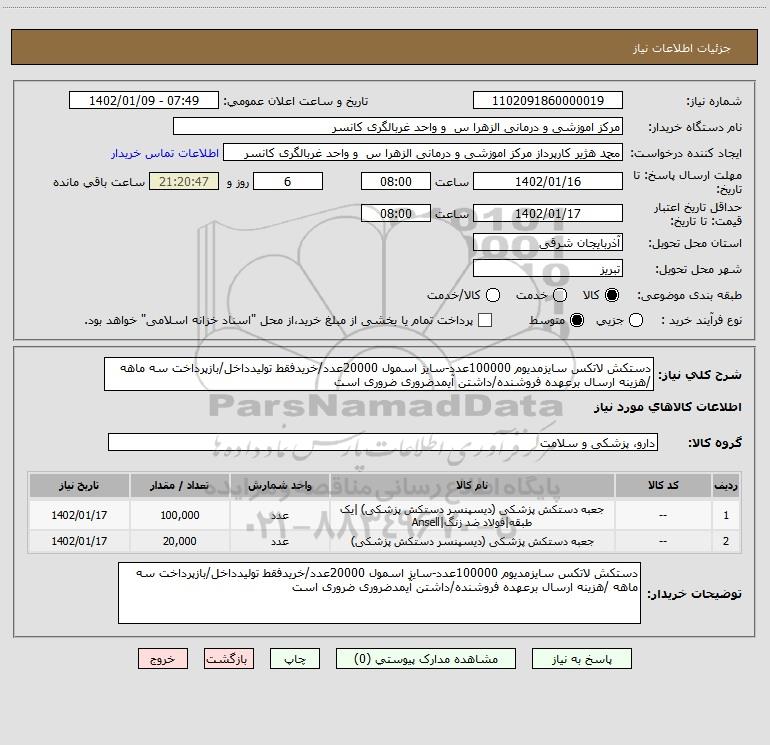Click the row 2 unit cell عدد
Screen dimensions: 770x745
(279, 541)
